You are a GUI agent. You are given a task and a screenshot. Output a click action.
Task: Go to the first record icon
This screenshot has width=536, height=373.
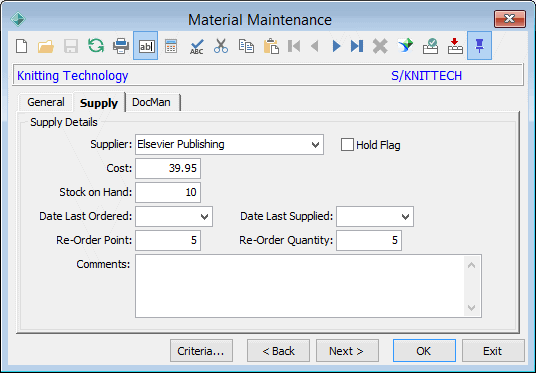(294, 46)
